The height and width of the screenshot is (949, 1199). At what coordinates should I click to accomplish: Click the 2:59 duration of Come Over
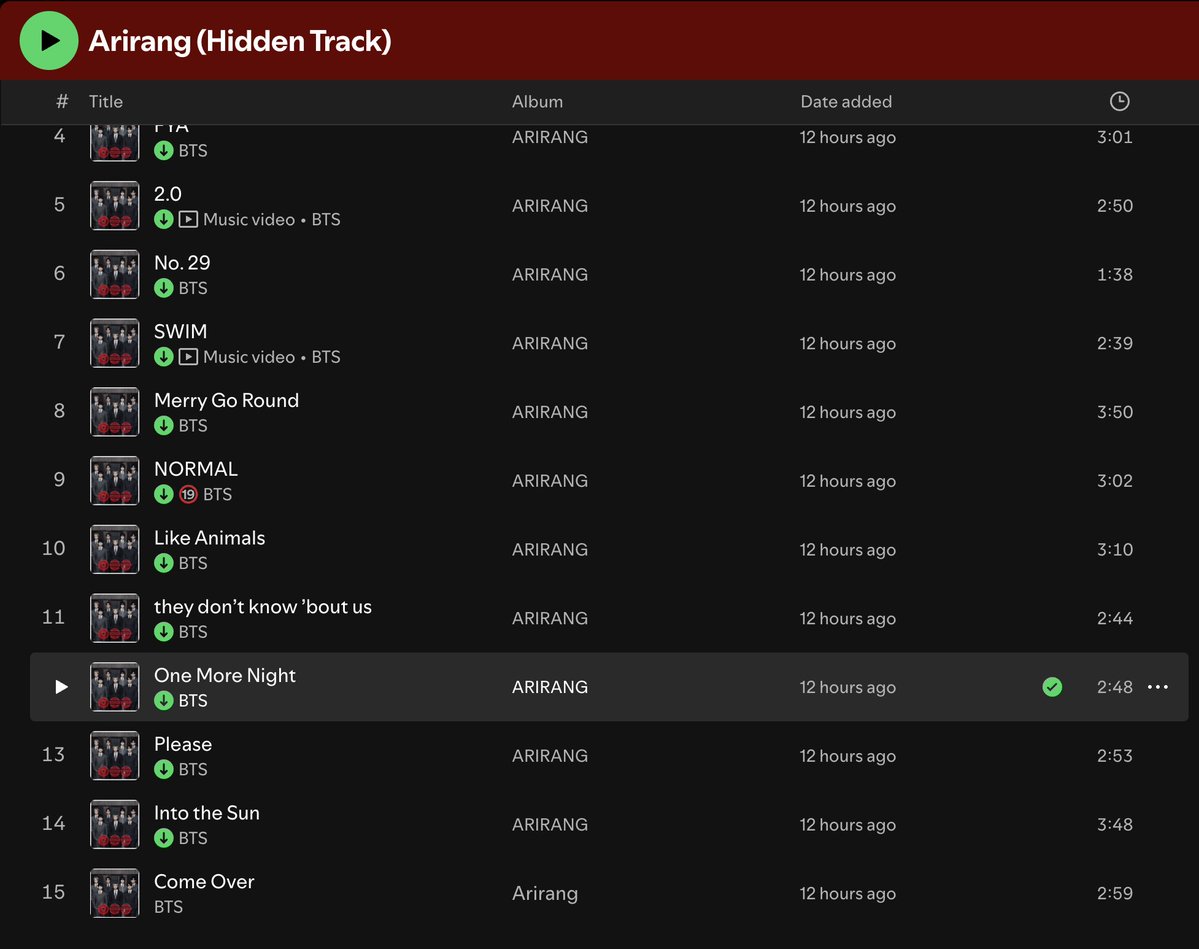(x=1115, y=893)
